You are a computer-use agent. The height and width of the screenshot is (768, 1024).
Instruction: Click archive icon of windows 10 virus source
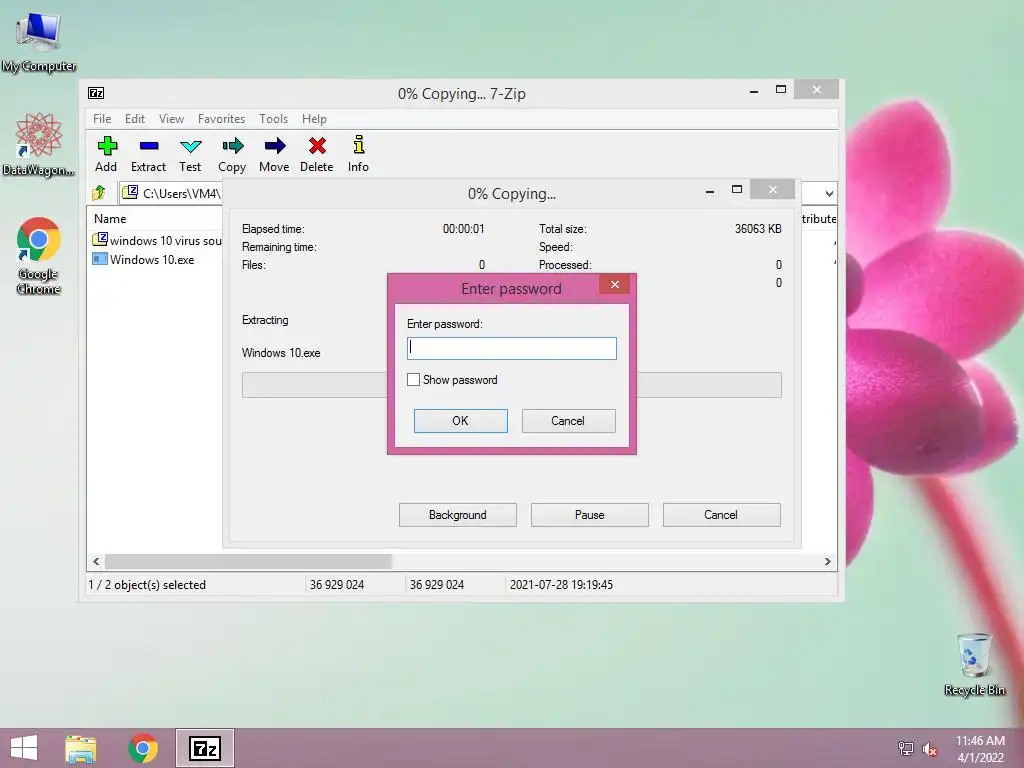point(100,240)
